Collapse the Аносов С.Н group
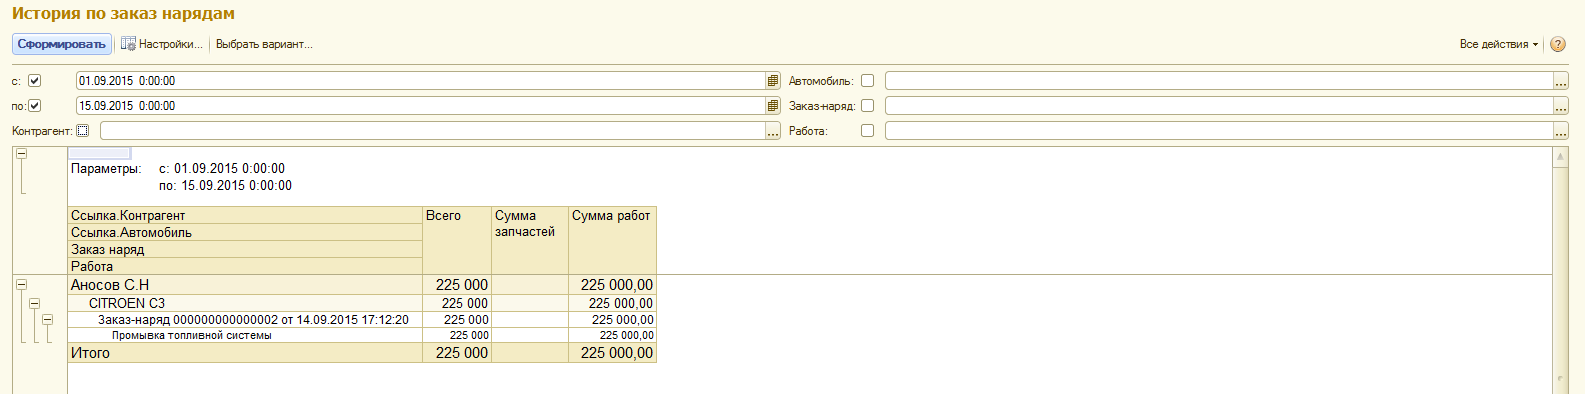1585x394 pixels. [x=21, y=285]
